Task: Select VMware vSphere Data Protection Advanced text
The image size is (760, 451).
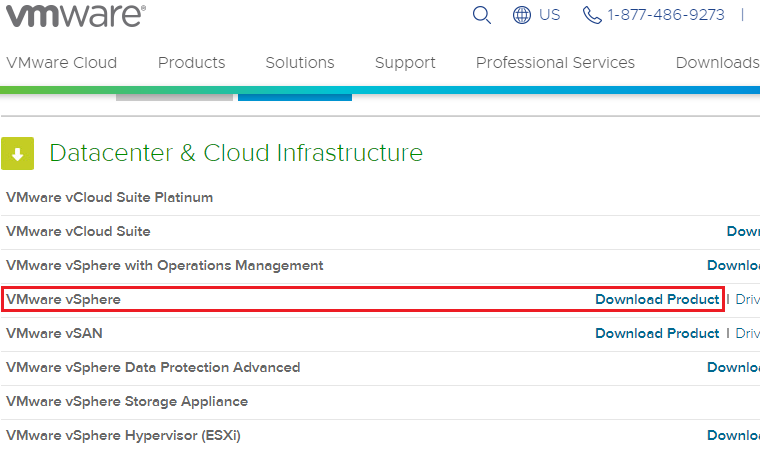Action: [x=153, y=367]
